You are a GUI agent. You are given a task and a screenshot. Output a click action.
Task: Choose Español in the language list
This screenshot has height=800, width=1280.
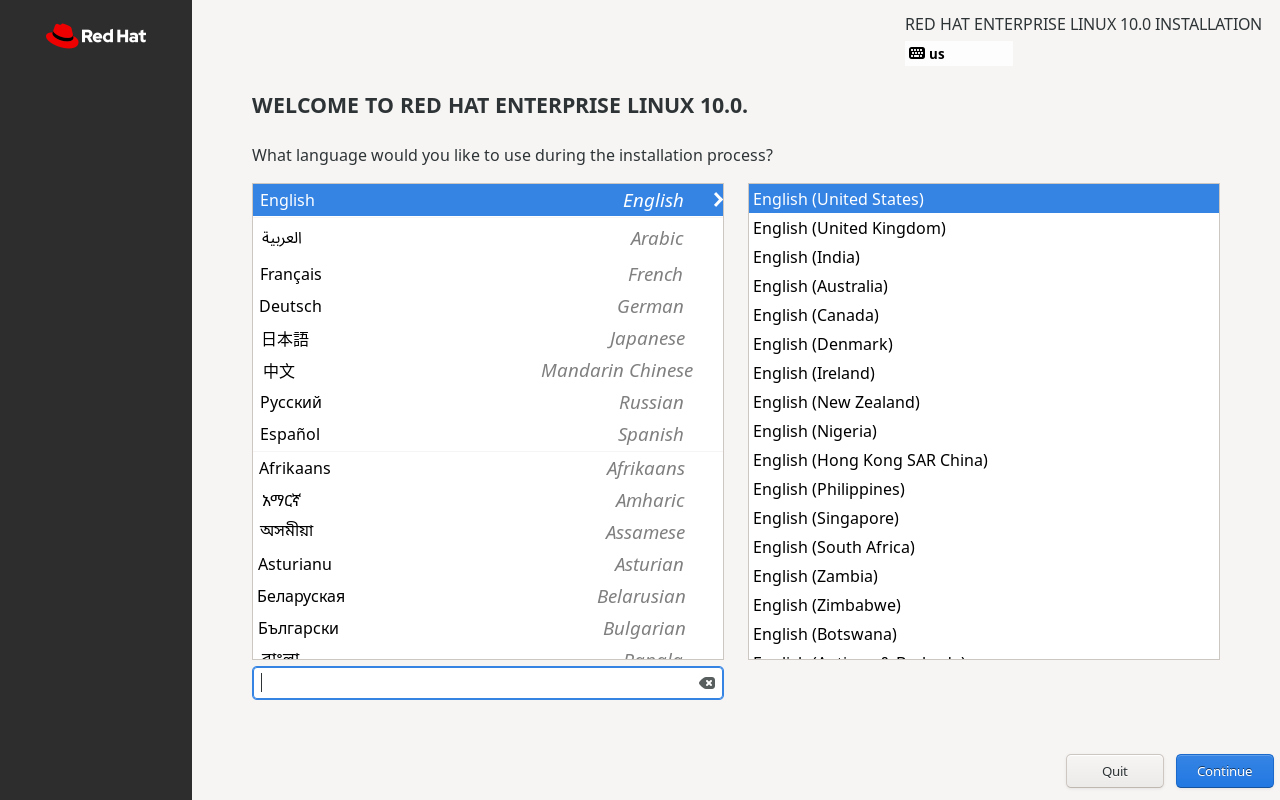click(x=487, y=434)
